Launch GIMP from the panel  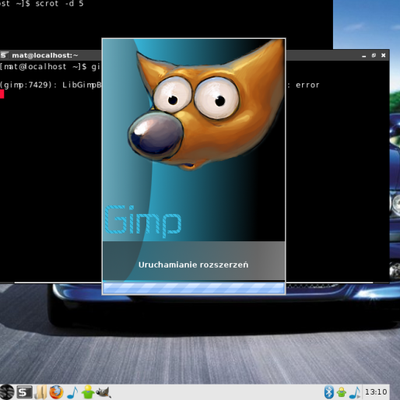tap(103, 392)
